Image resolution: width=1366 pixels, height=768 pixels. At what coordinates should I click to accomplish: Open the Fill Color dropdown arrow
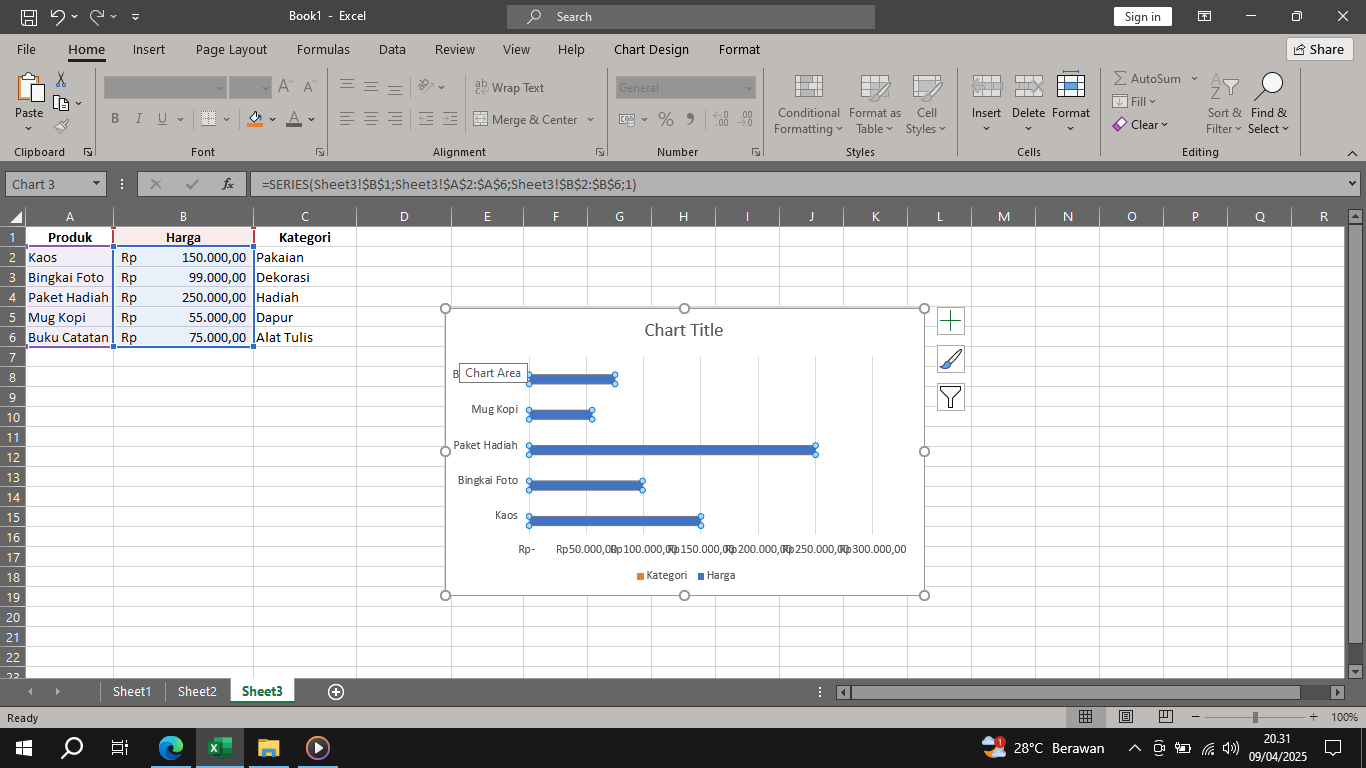(272, 119)
